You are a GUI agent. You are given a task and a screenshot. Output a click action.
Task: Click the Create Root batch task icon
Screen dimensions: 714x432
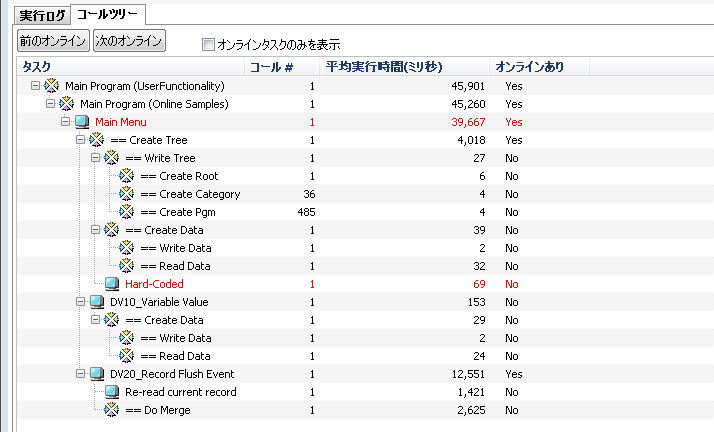pos(127,176)
